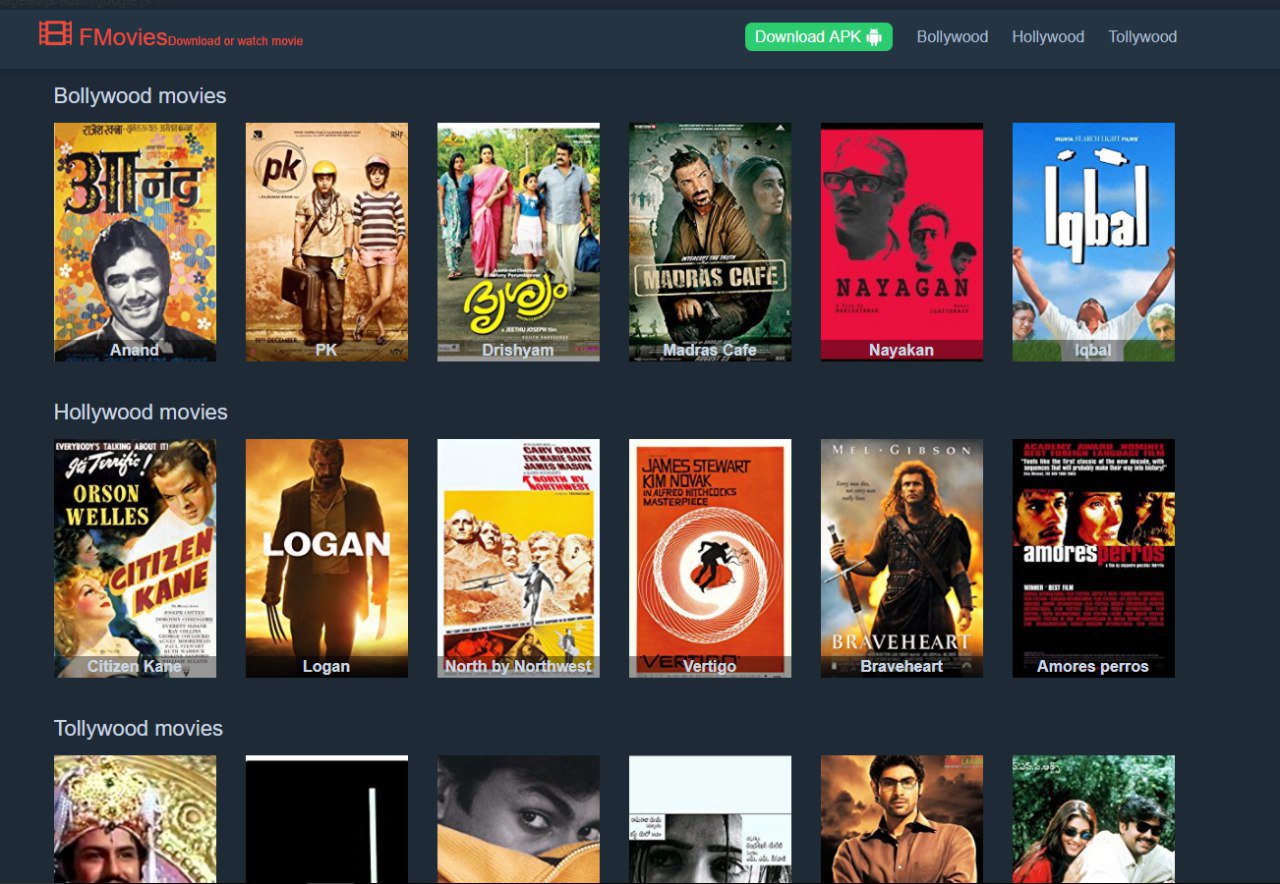Click the "Braveheart" caption label

point(902,666)
